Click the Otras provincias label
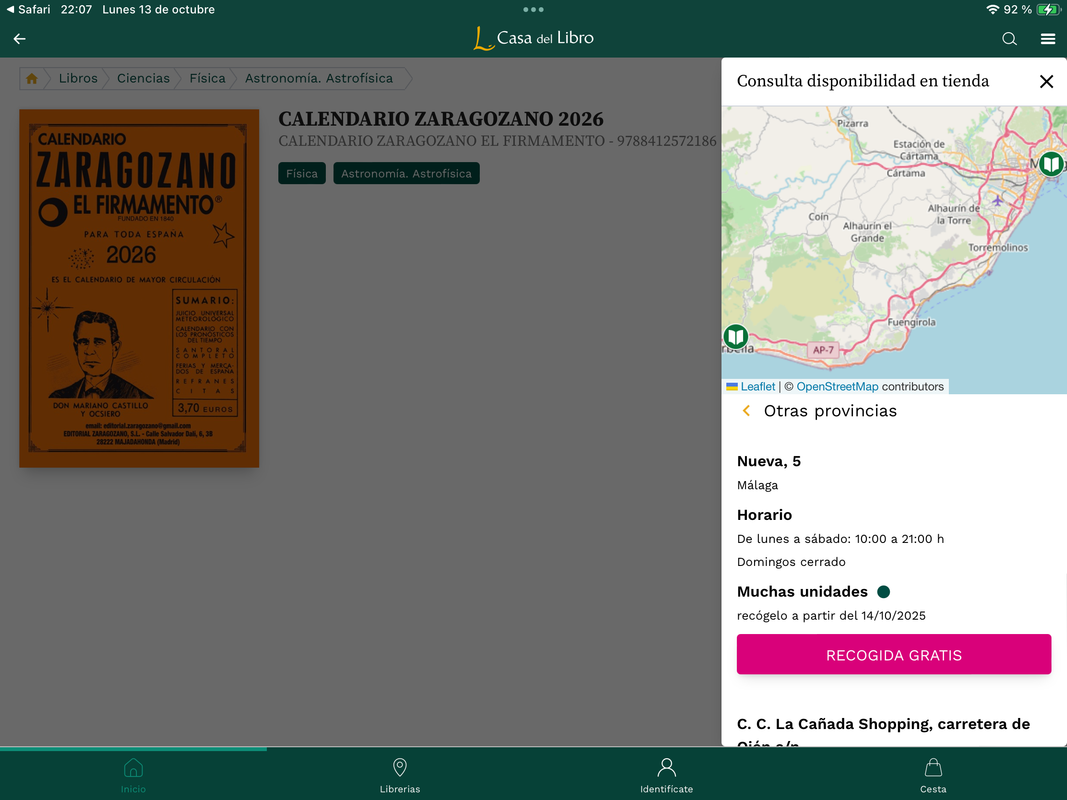The width and height of the screenshot is (1067, 800). [830, 411]
